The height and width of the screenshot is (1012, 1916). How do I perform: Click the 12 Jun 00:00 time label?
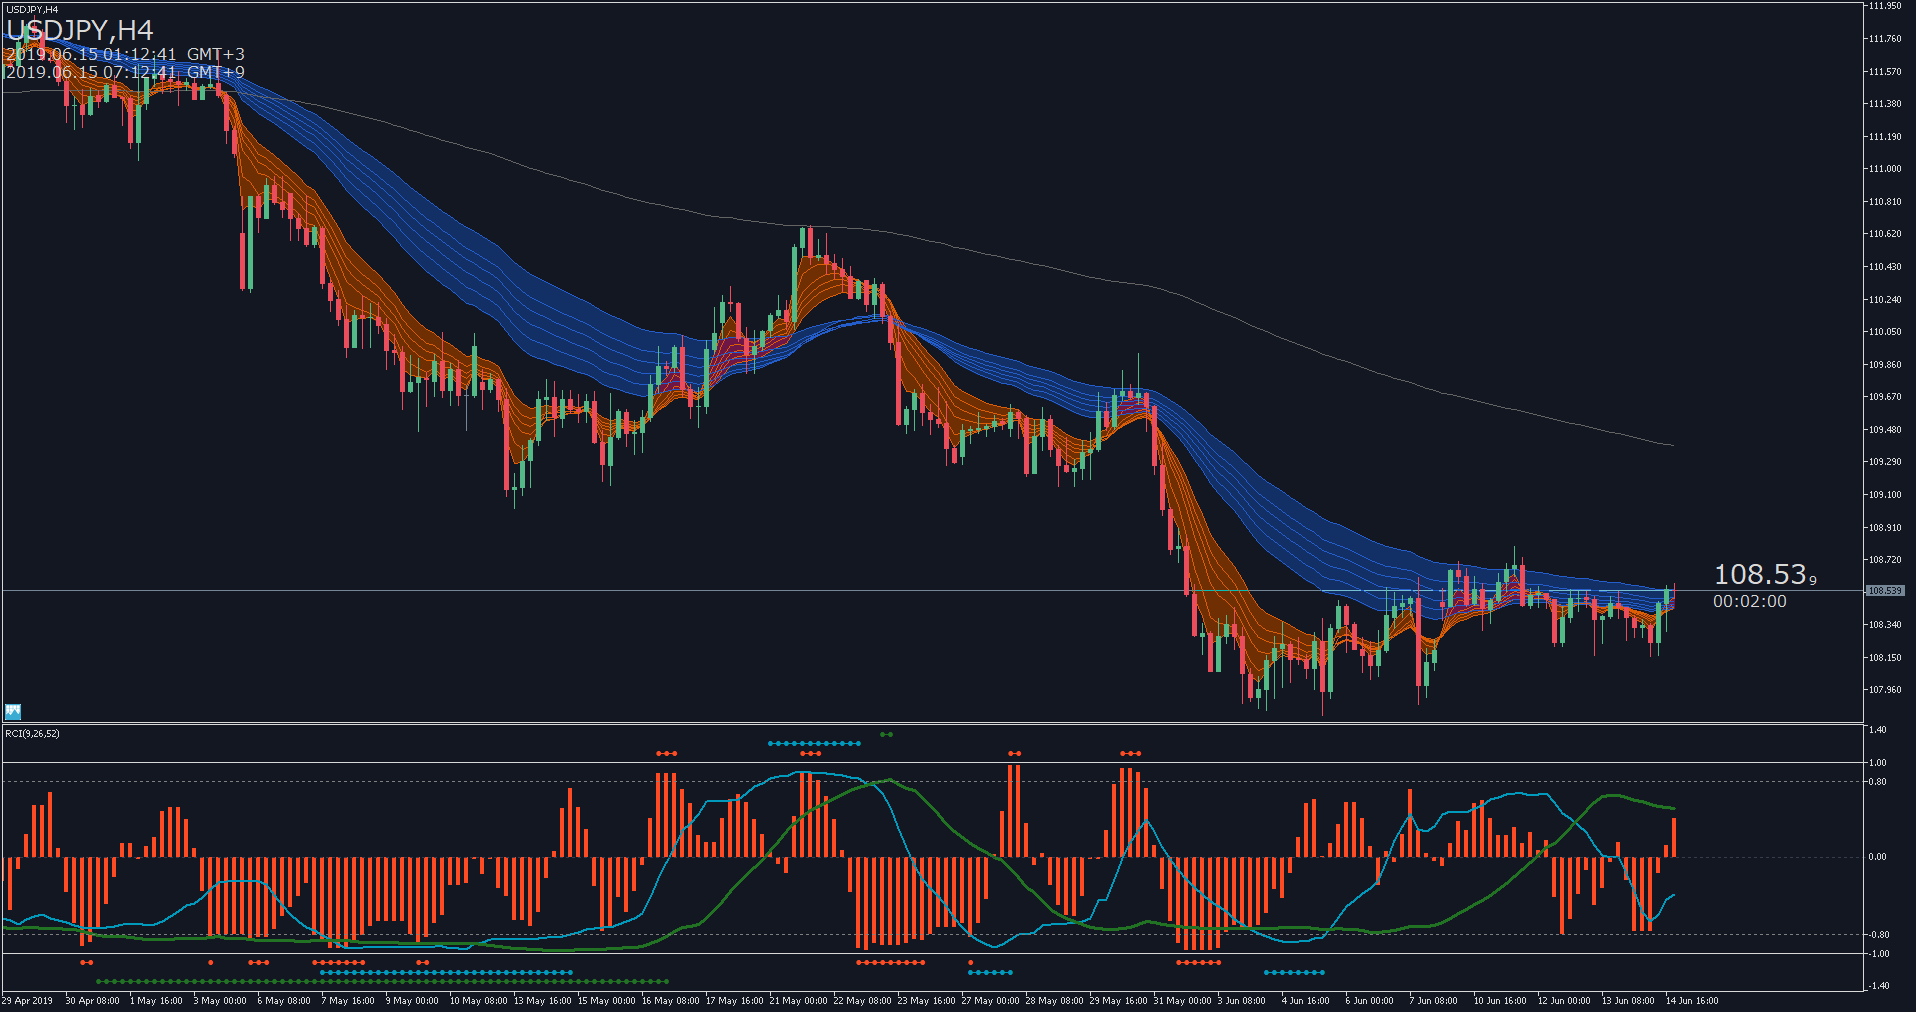tap(1565, 1001)
